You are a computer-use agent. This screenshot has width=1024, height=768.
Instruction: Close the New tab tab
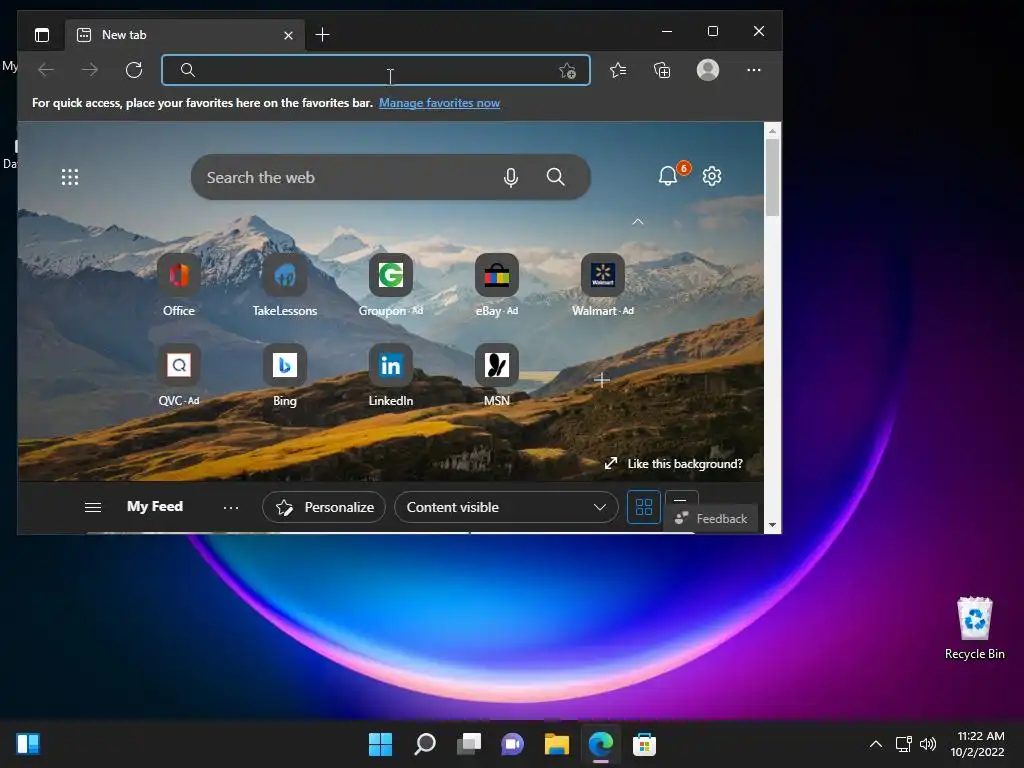click(x=288, y=35)
